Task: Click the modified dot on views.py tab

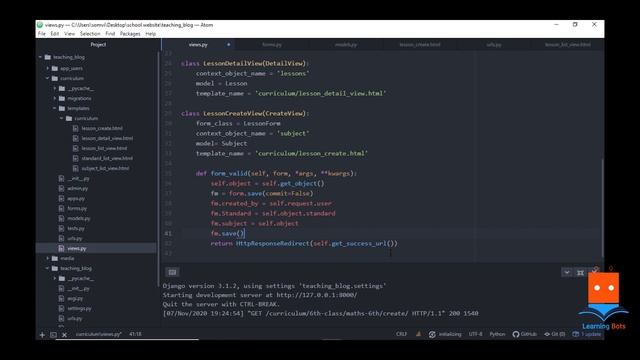Action: click(x=229, y=44)
